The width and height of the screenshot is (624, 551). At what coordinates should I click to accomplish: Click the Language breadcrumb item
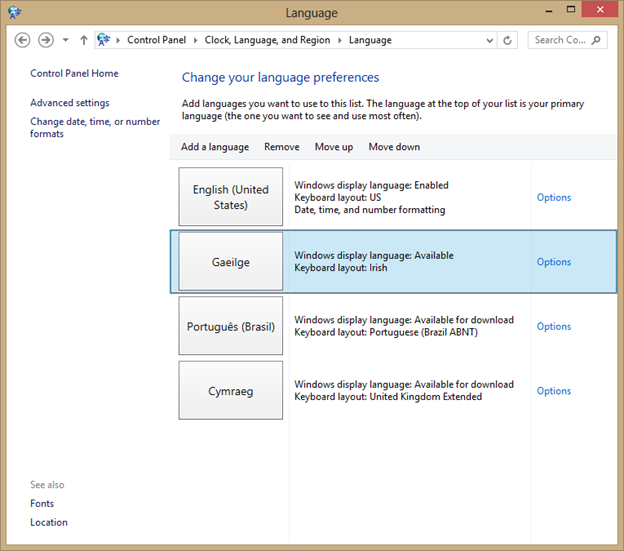[x=370, y=40]
